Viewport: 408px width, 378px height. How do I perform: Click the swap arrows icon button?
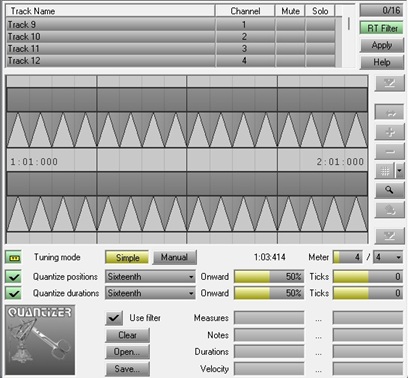pos(389,112)
